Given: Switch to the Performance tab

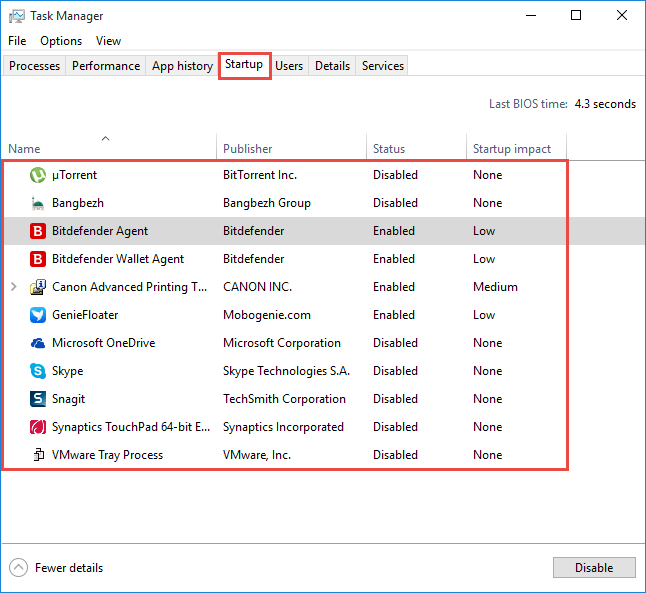Looking at the screenshot, I should 106,66.
